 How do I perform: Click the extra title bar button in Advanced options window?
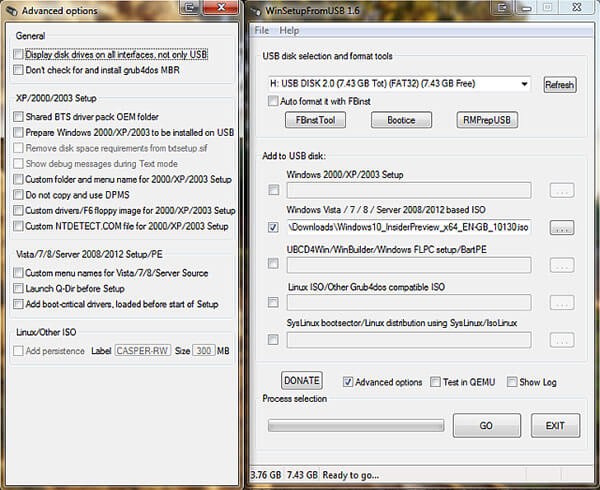(189, 7)
